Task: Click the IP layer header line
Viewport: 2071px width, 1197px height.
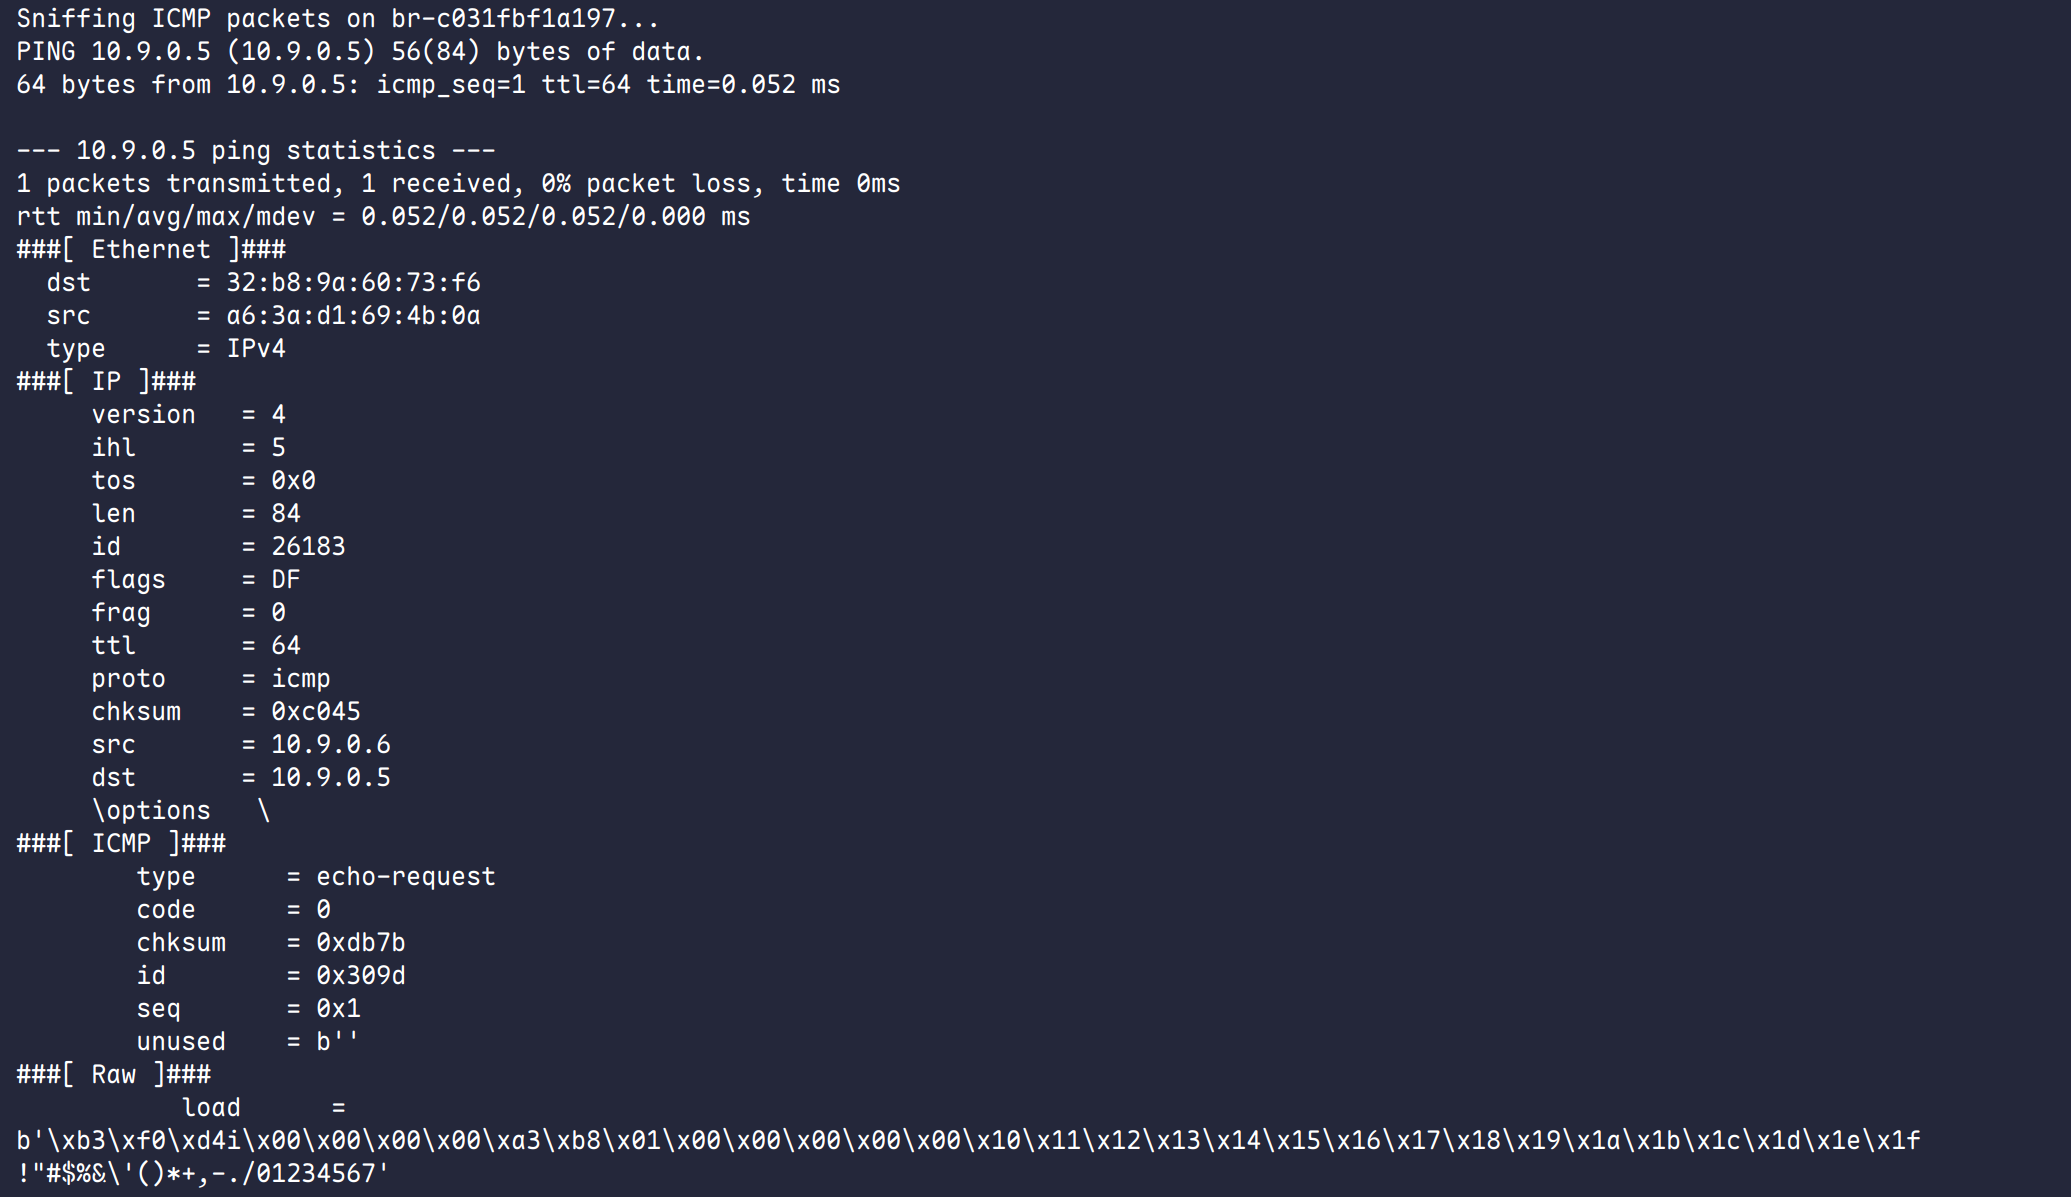Action: pyautogui.click(x=106, y=381)
